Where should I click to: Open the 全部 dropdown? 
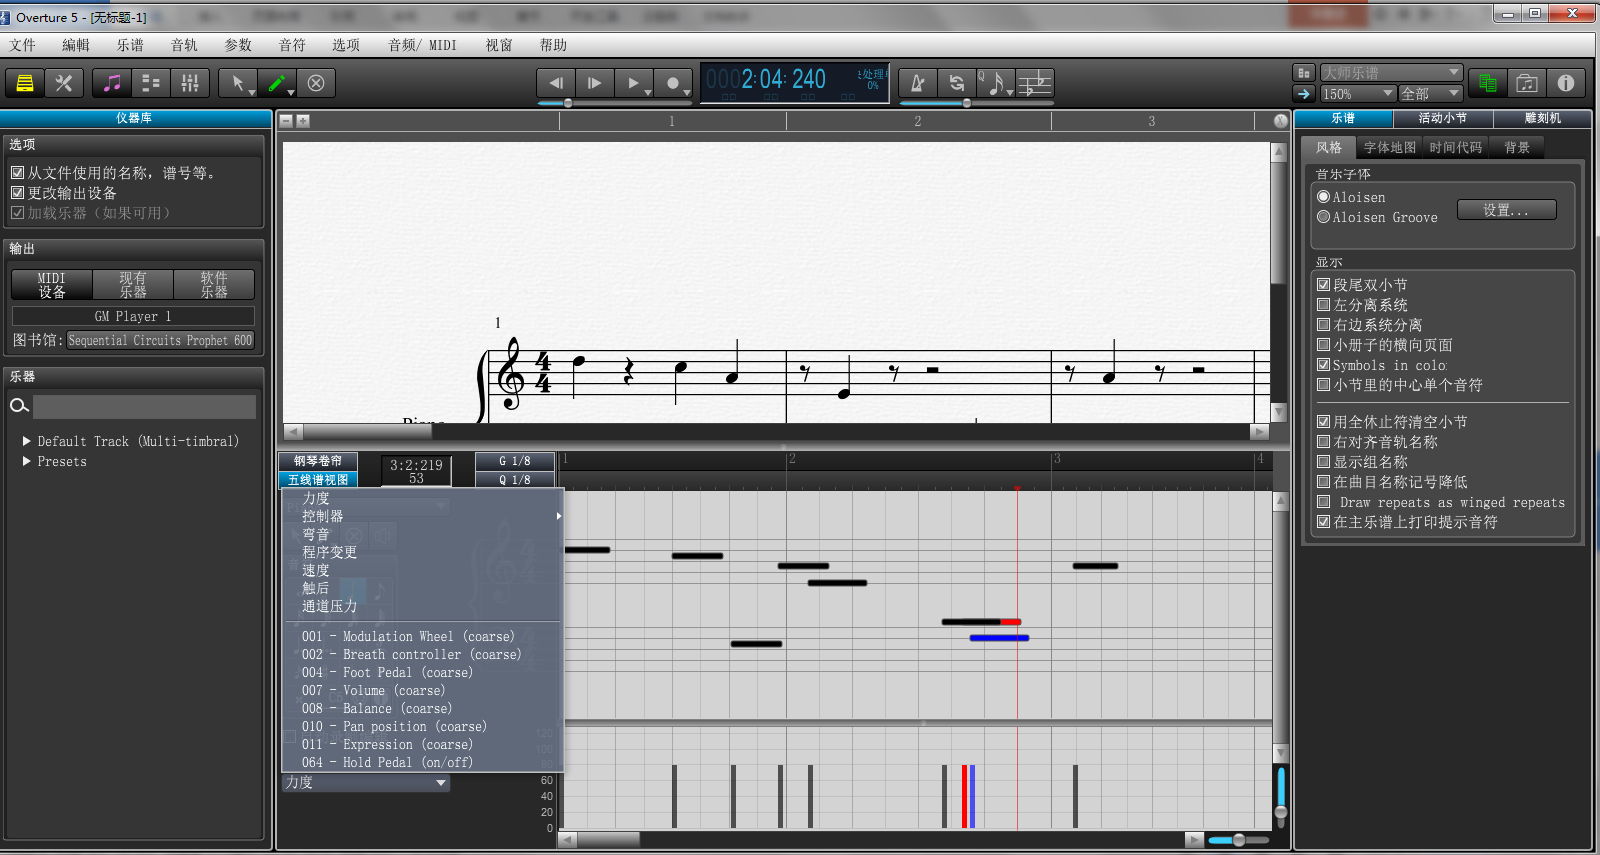[x=1430, y=93]
